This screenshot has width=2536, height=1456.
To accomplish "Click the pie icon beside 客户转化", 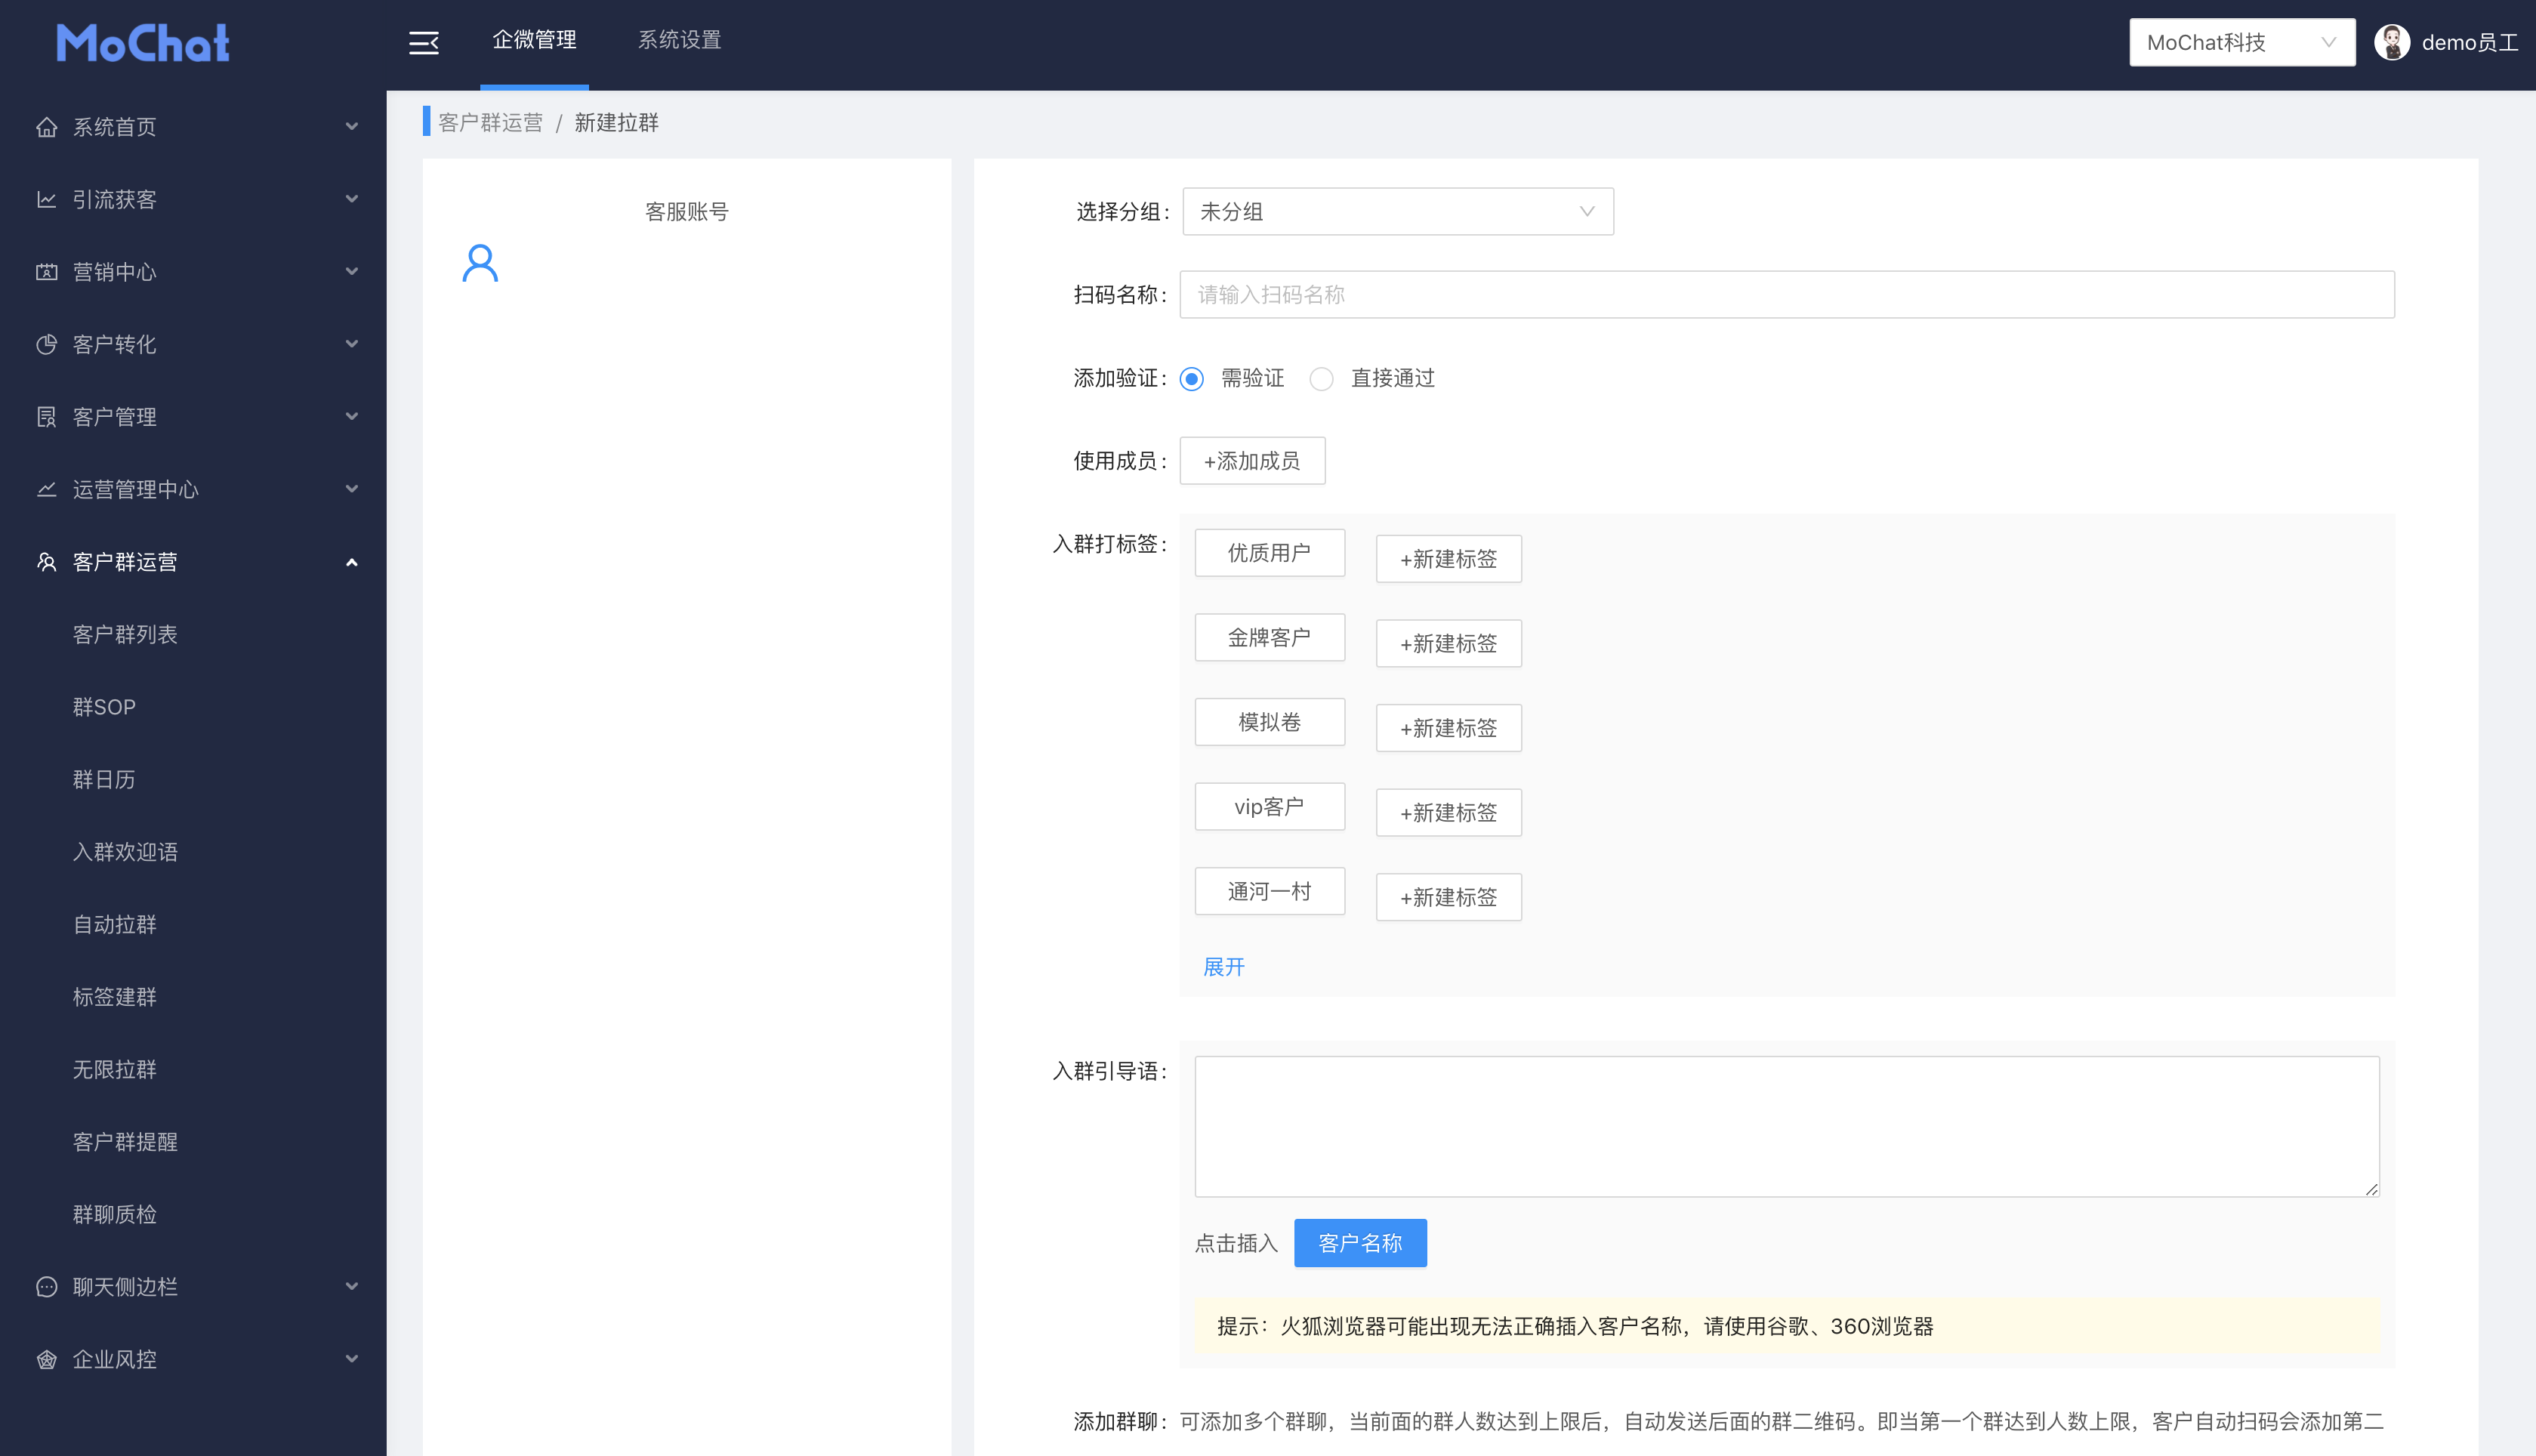I will pyautogui.click(x=46, y=345).
